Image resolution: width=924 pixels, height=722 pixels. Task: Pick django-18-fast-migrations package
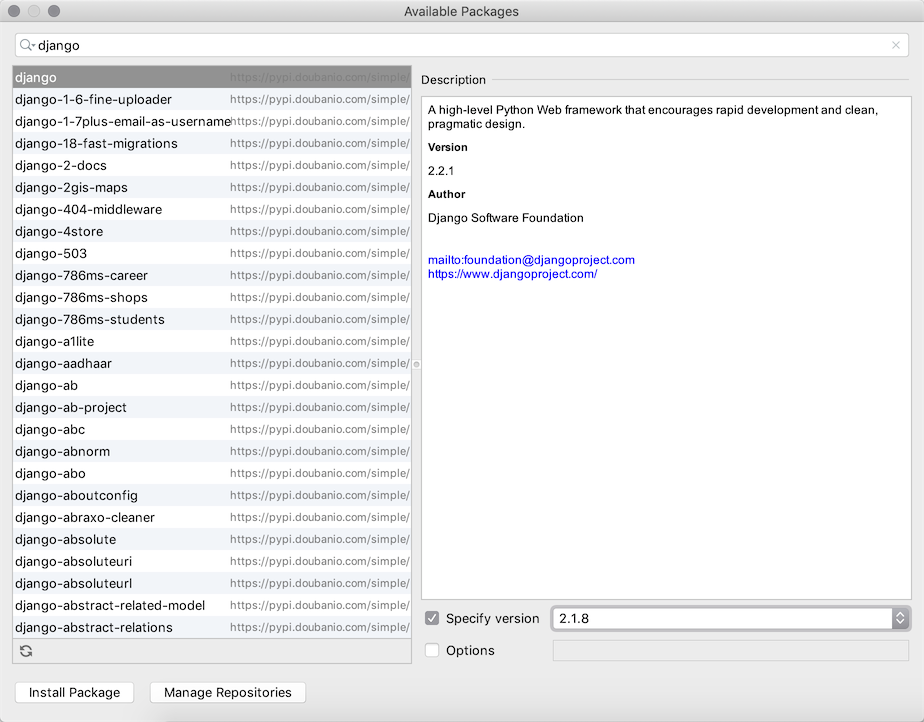pos(96,143)
